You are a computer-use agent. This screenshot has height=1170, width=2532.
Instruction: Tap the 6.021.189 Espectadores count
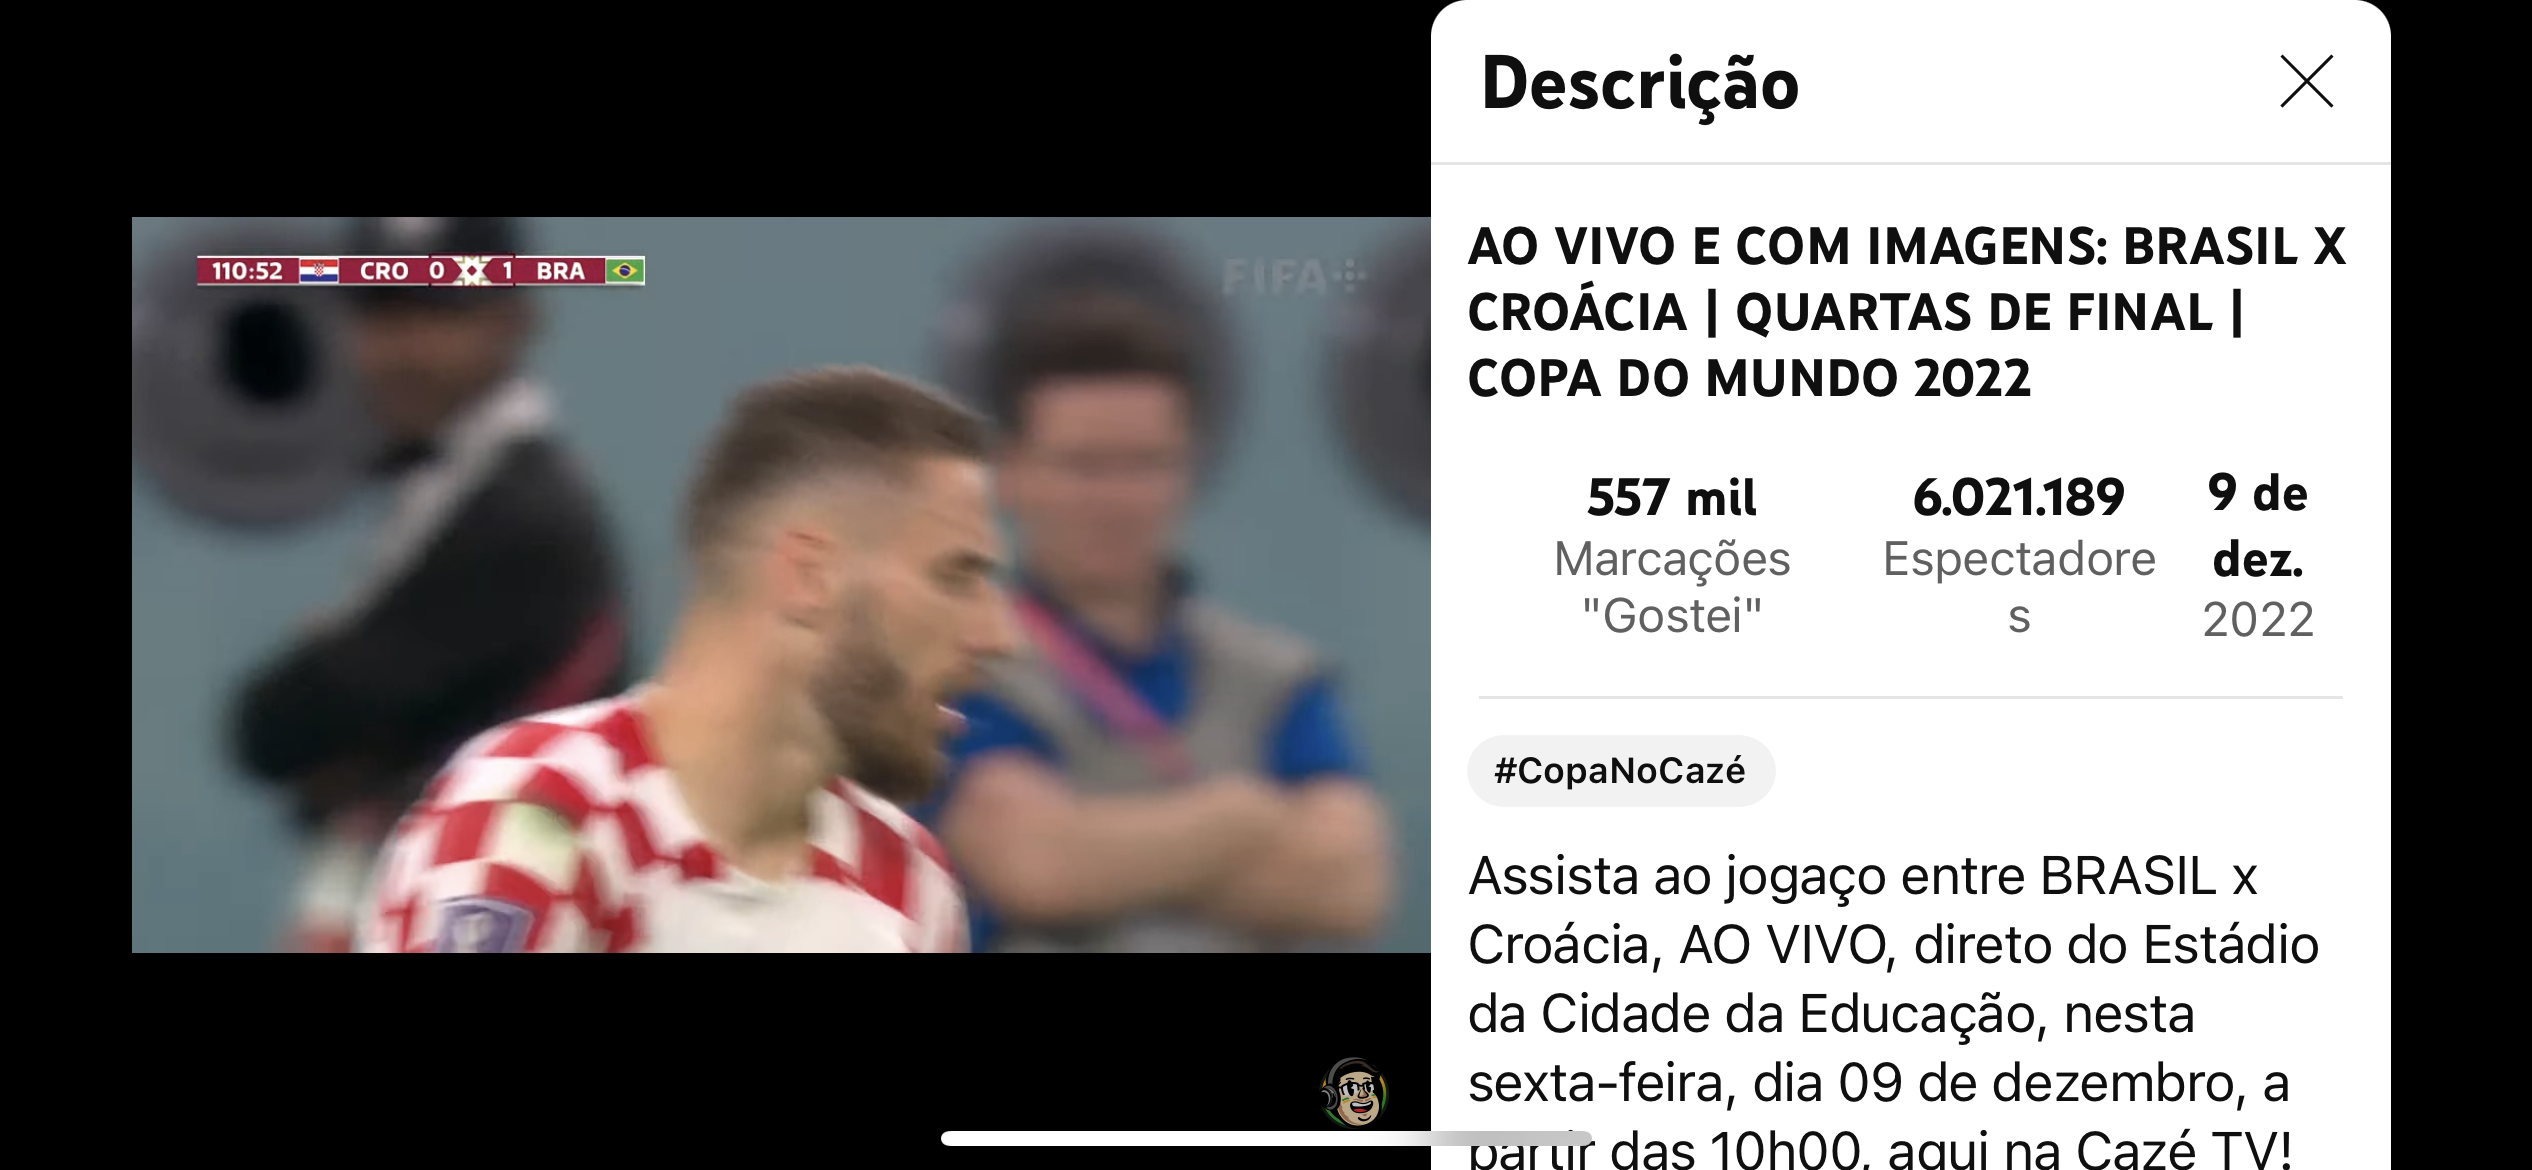click(2018, 555)
